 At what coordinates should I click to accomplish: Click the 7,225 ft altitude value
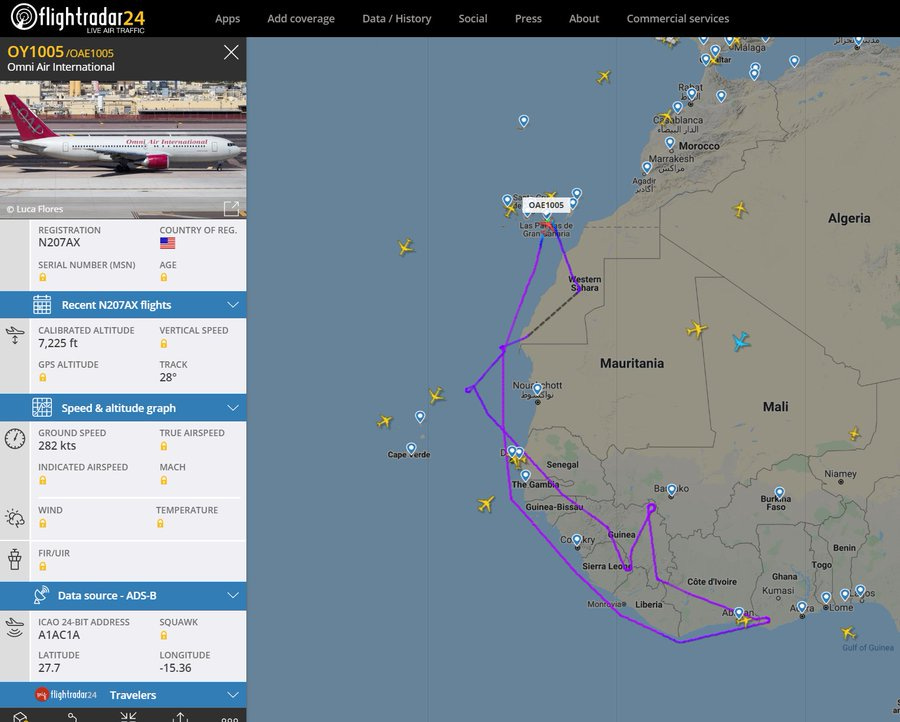point(57,343)
